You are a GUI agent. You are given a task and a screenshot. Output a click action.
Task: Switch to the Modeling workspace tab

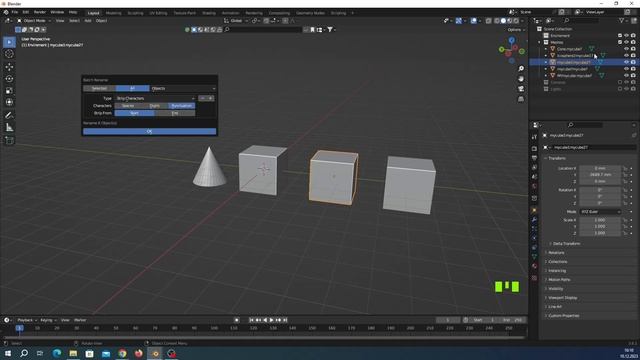coord(113,13)
